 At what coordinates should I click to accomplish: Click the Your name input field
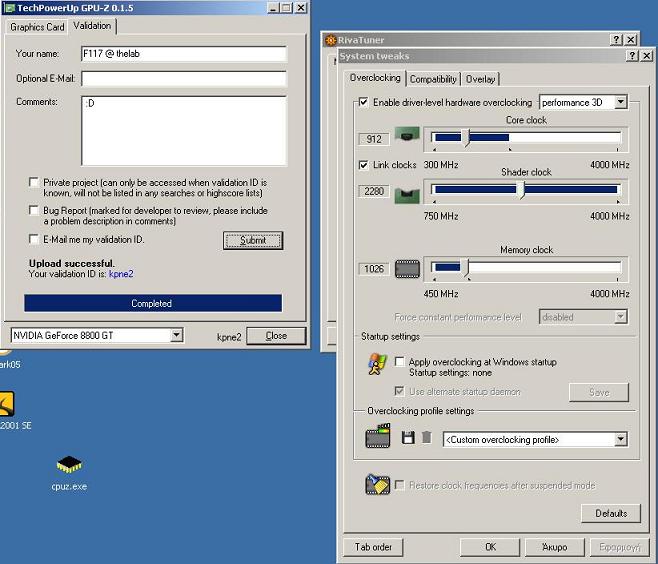coord(184,54)
